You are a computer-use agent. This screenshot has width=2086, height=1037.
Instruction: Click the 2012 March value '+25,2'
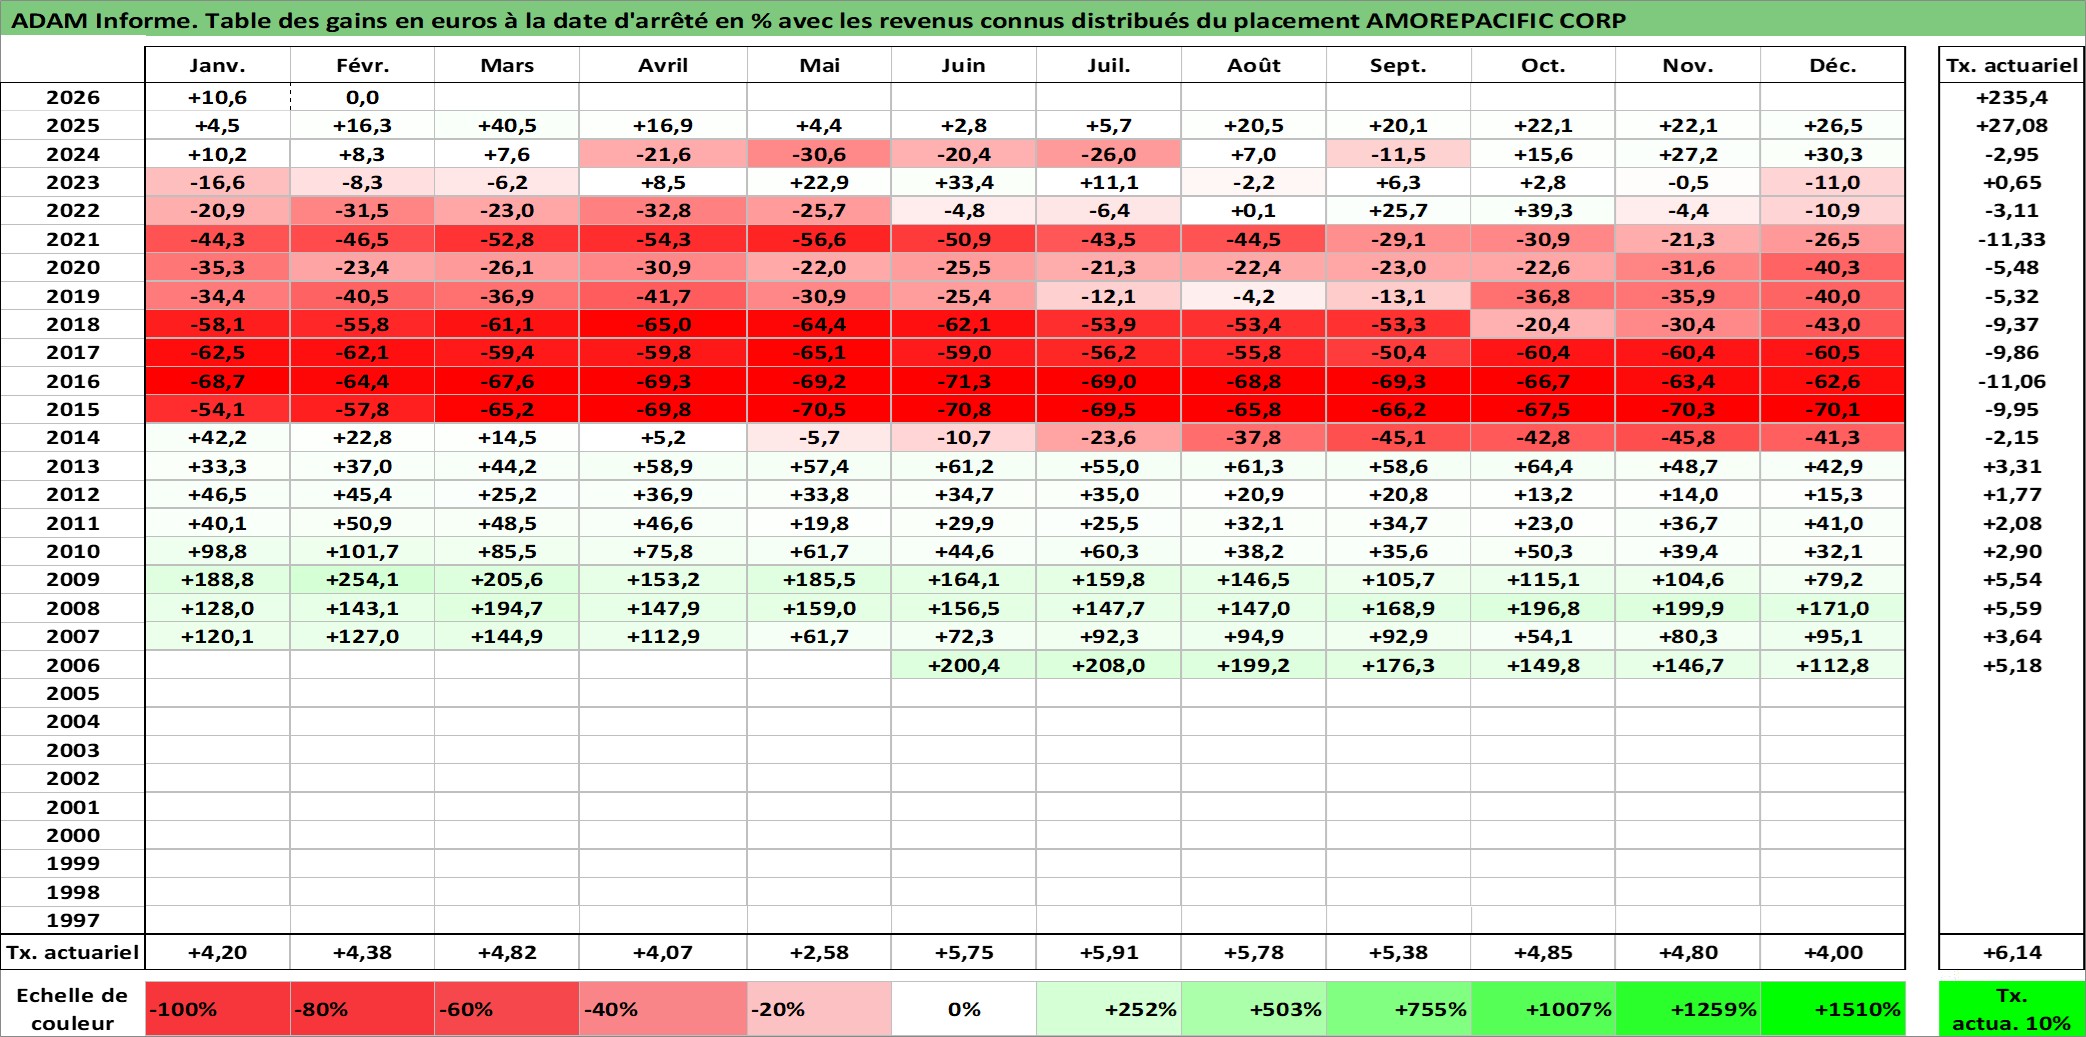pyautogui.click(x=507, y=494)
